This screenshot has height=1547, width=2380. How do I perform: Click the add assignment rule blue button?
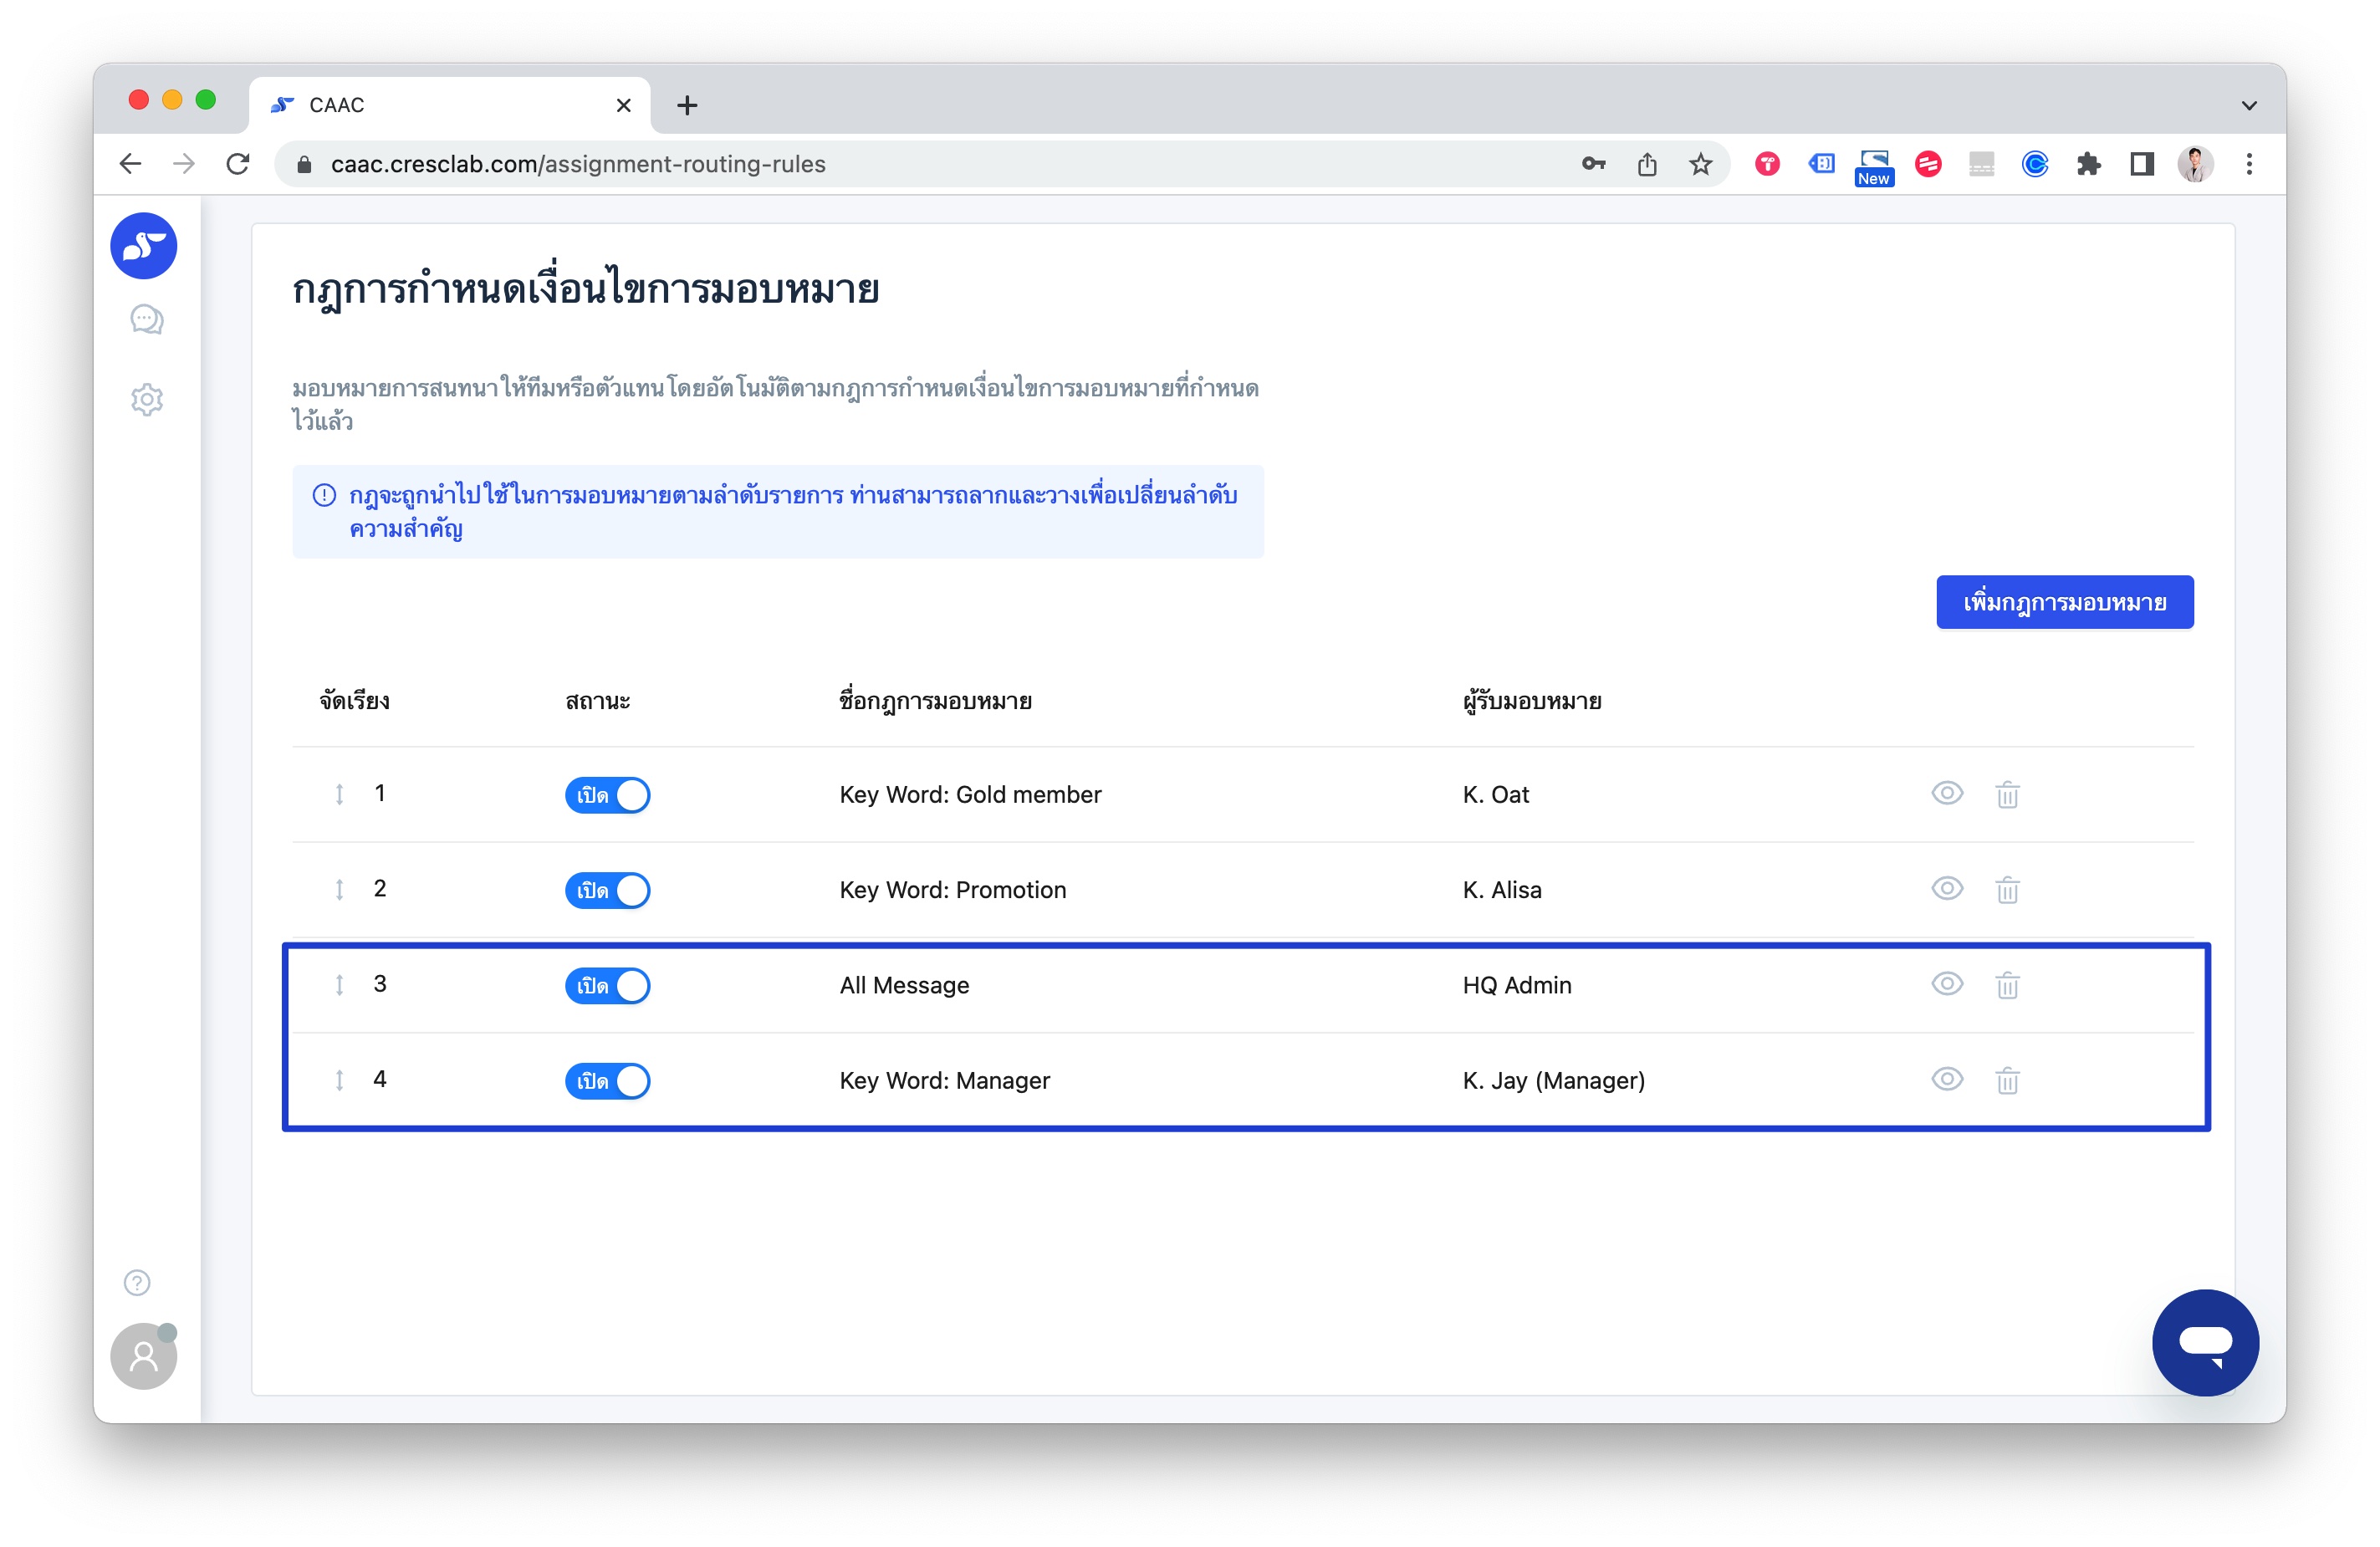2064,602
